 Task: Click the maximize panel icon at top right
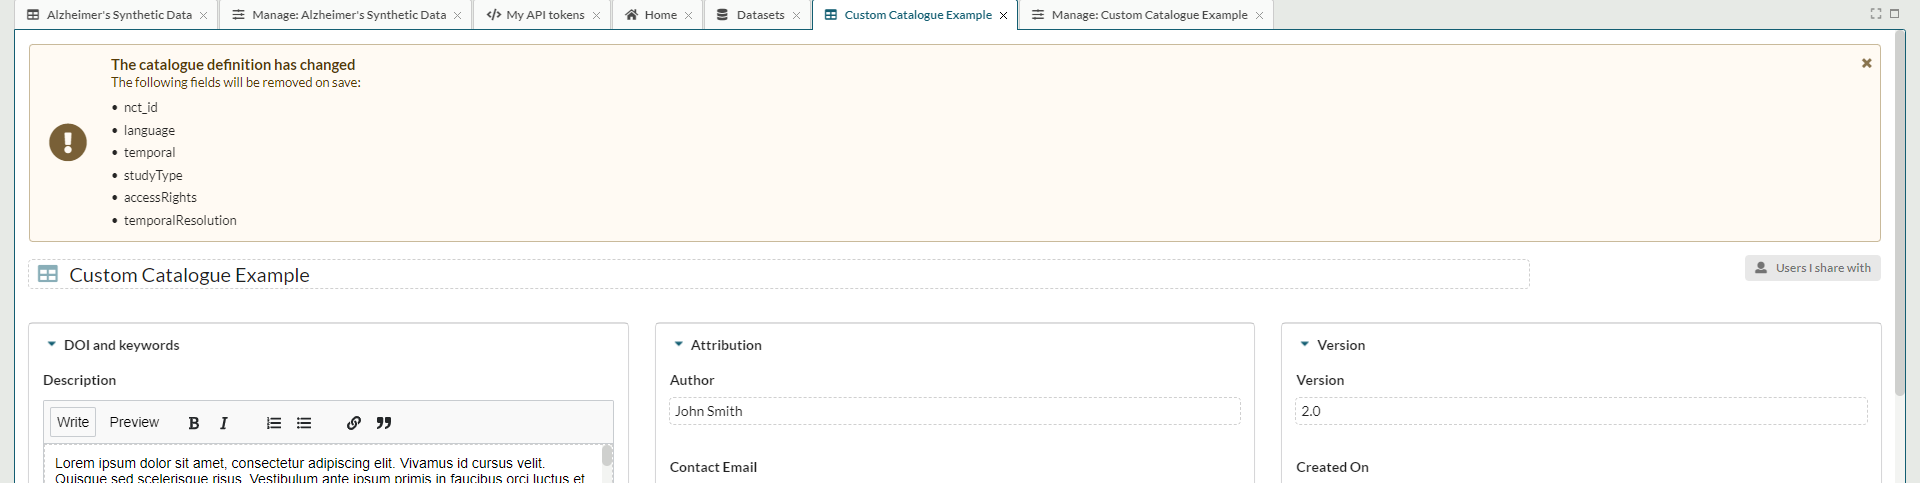click(1894, 14)
